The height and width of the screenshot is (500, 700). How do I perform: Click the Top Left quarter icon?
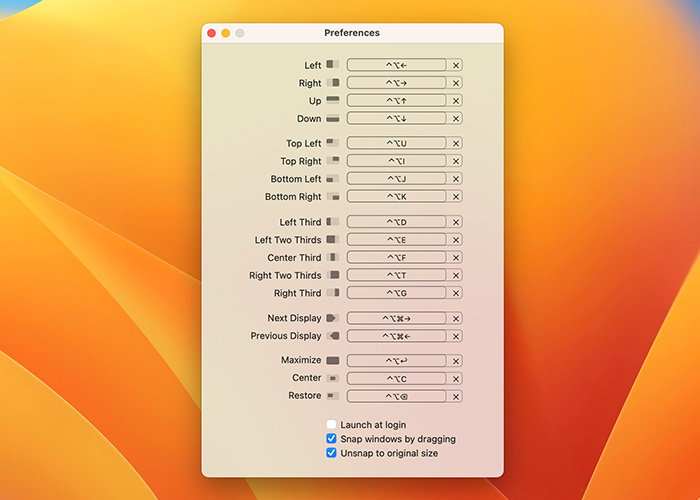coord(333,143)
